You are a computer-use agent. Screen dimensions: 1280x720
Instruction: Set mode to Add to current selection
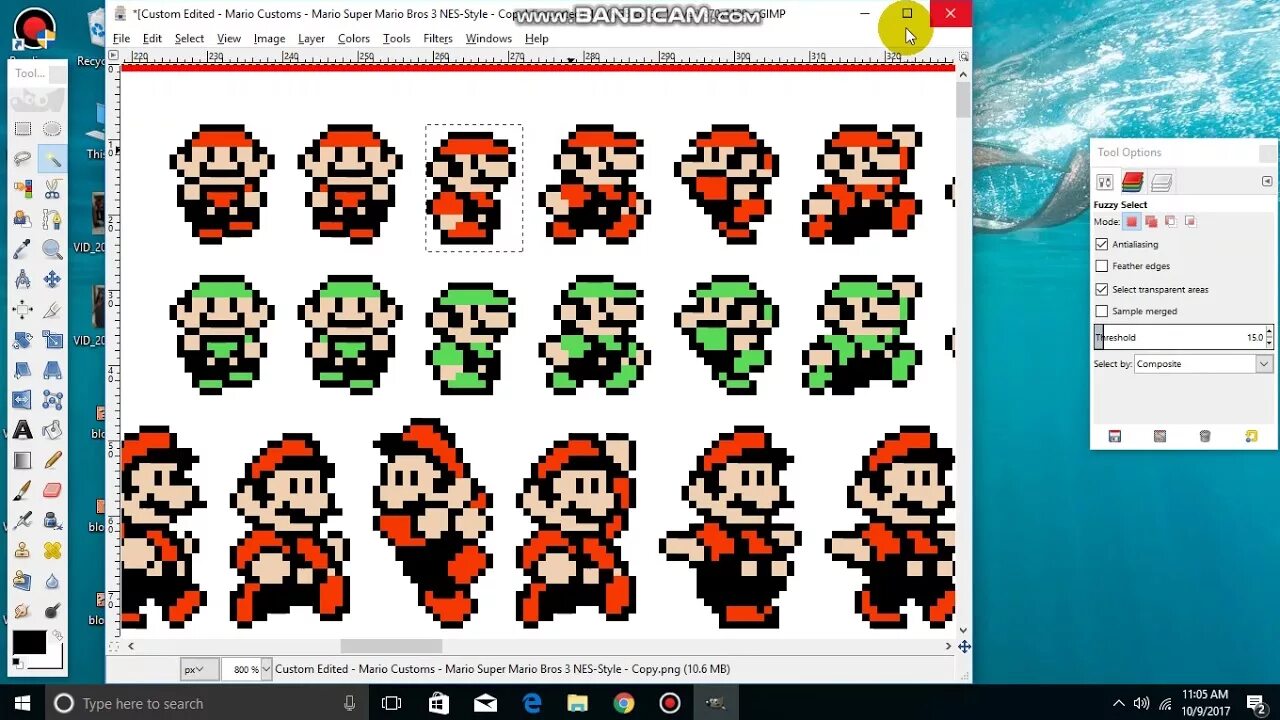[x=1151, y=221]
